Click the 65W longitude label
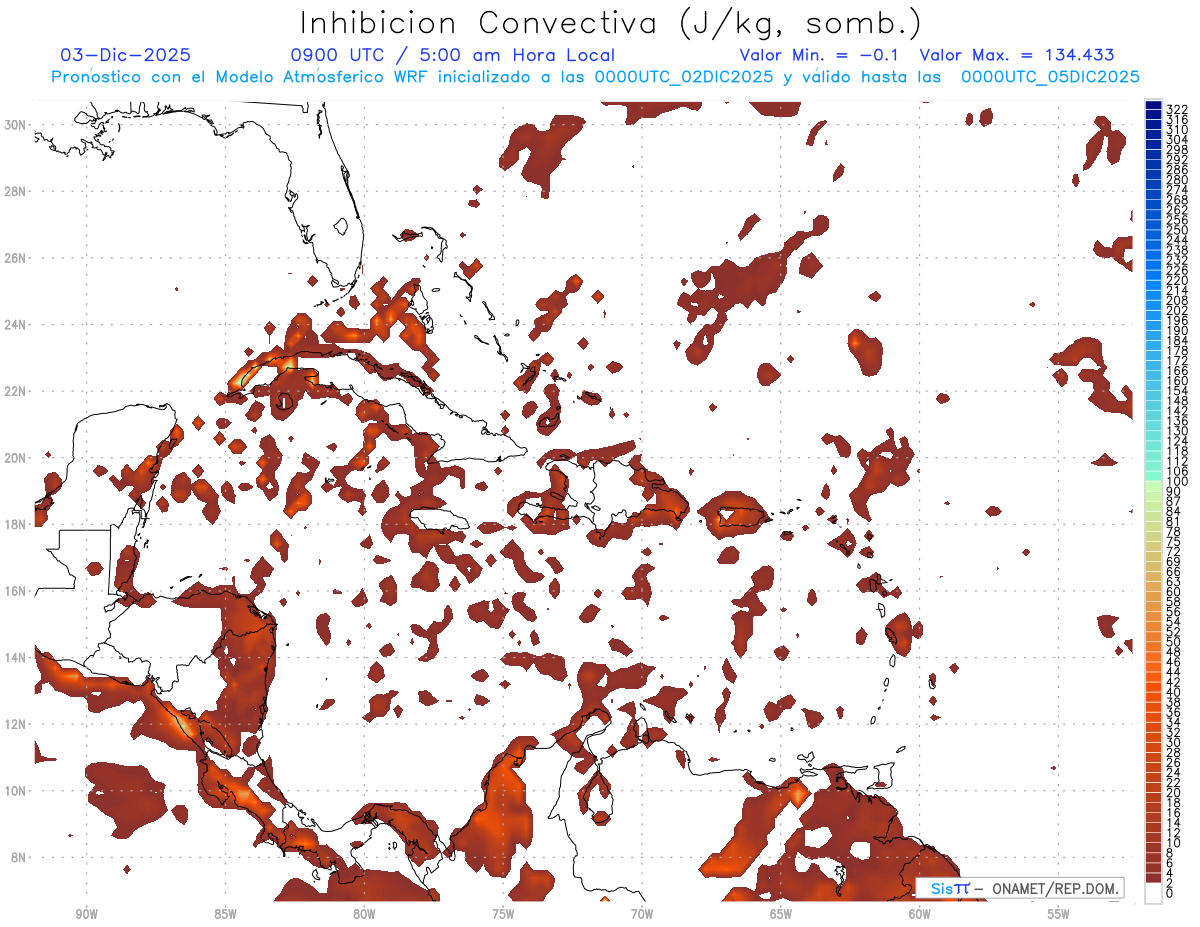The image size is (1200, 927). (781, 914)
